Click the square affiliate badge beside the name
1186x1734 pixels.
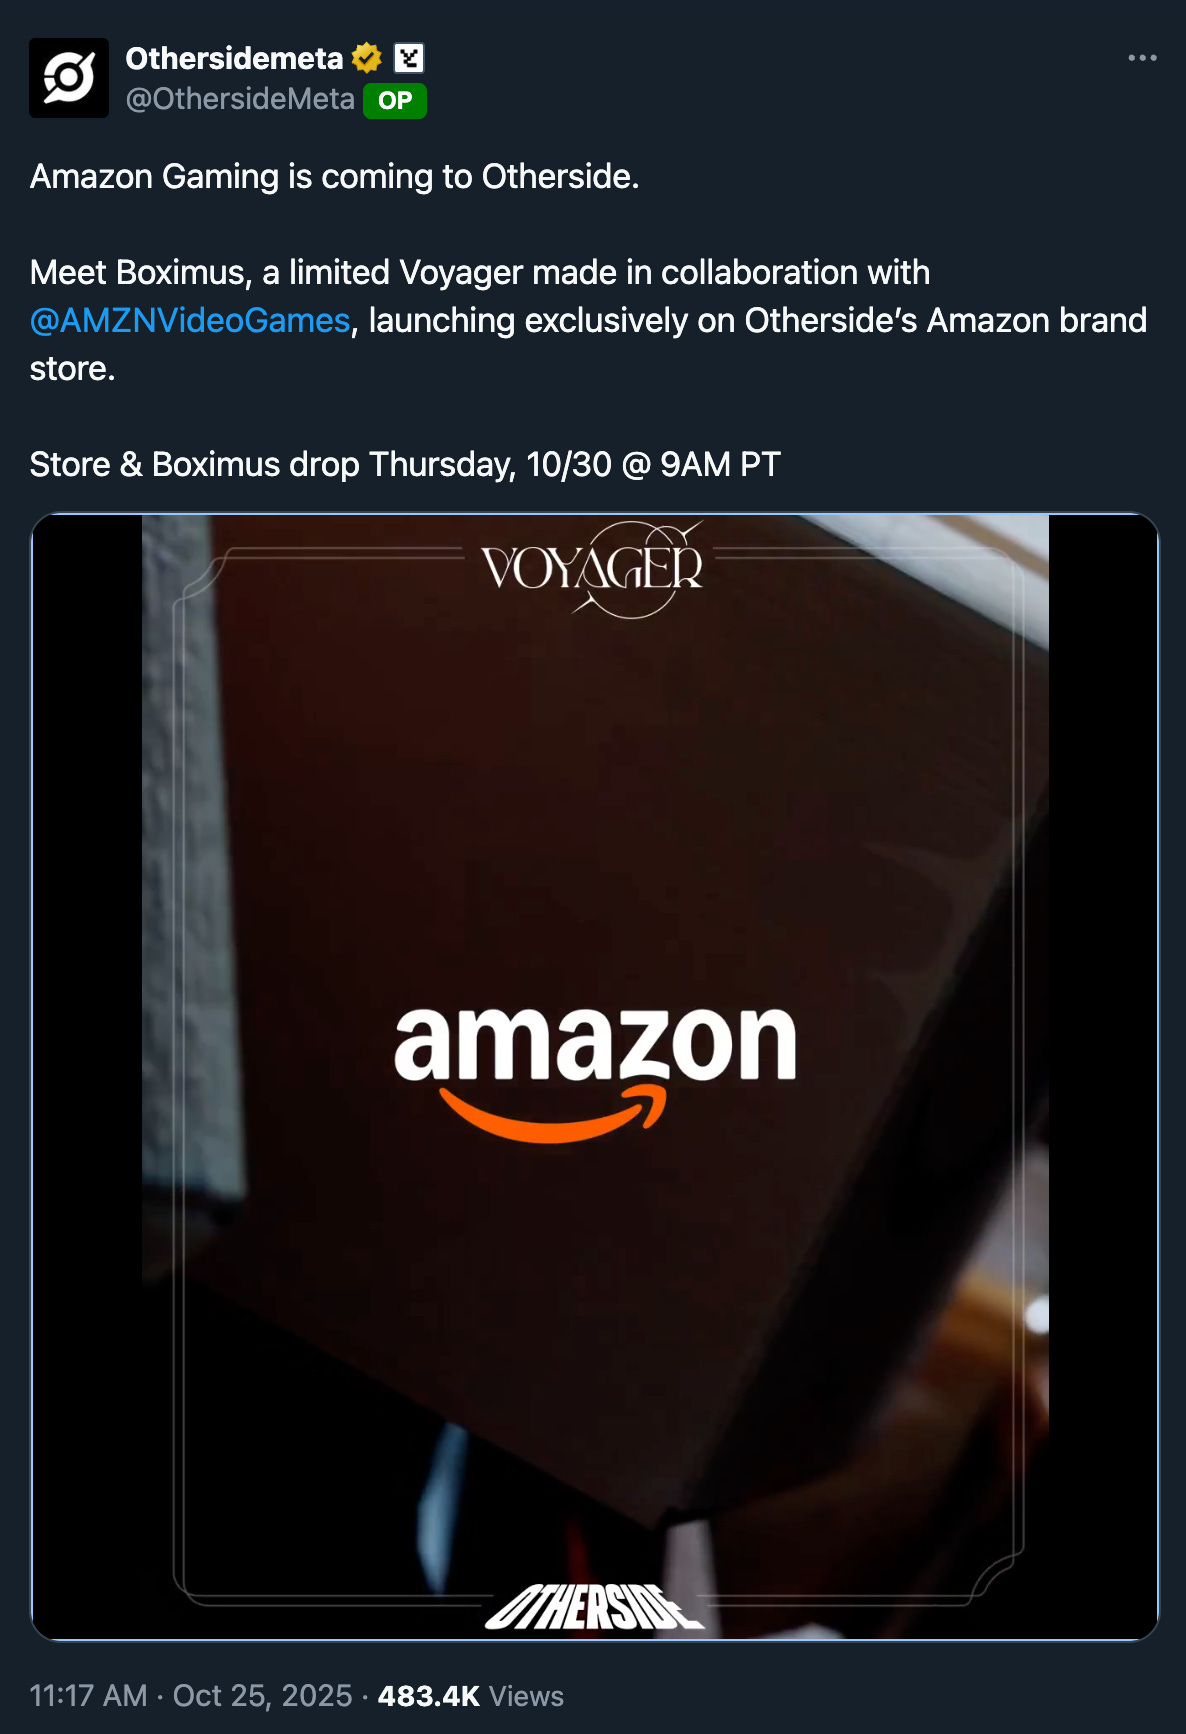(x=409, y=59)
